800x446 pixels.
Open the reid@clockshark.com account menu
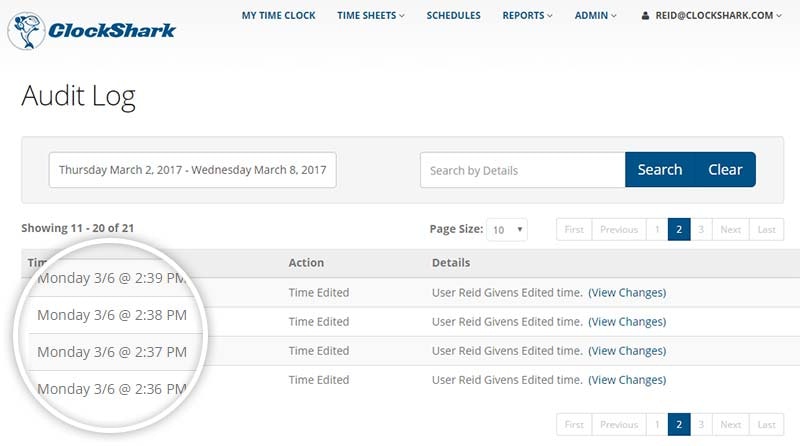tap(718, 16)
